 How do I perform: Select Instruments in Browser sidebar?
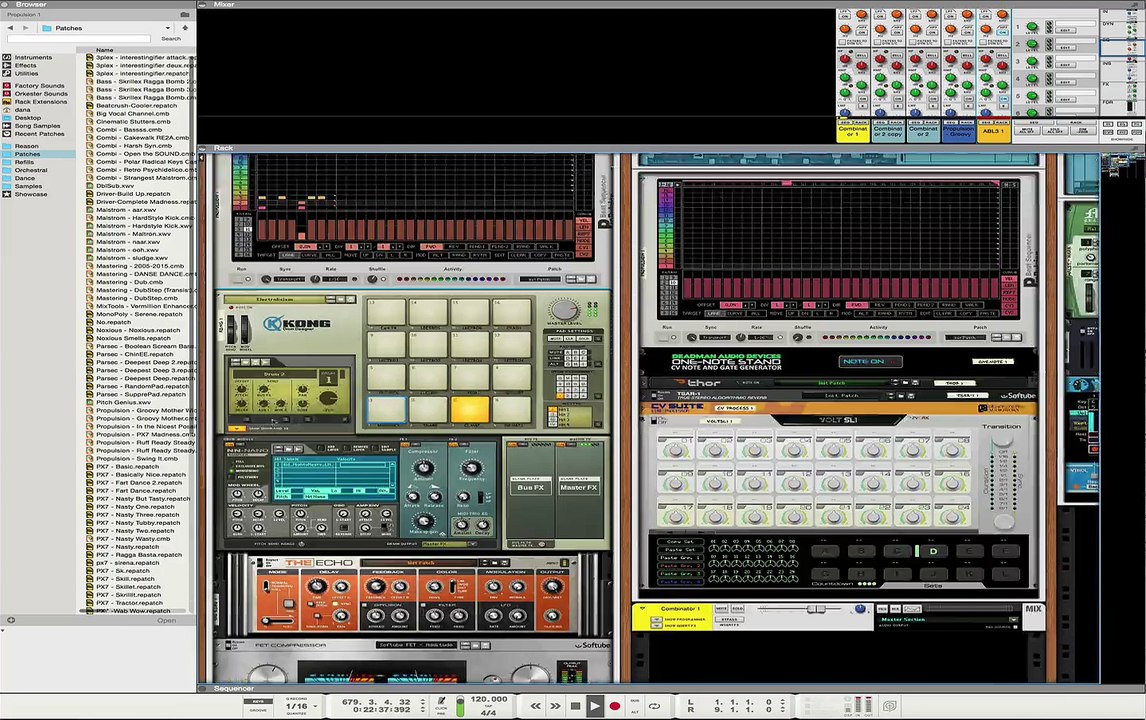point(34,57)
